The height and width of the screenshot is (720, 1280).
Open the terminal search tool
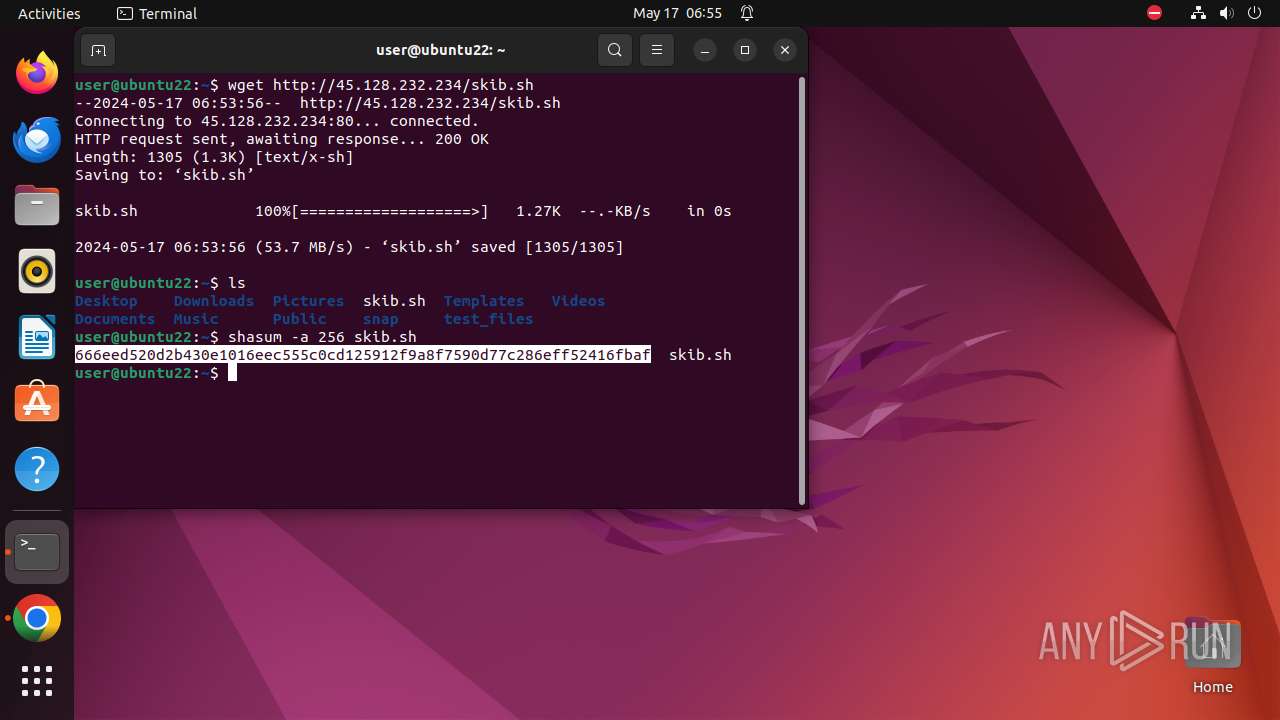pos(615,50)
